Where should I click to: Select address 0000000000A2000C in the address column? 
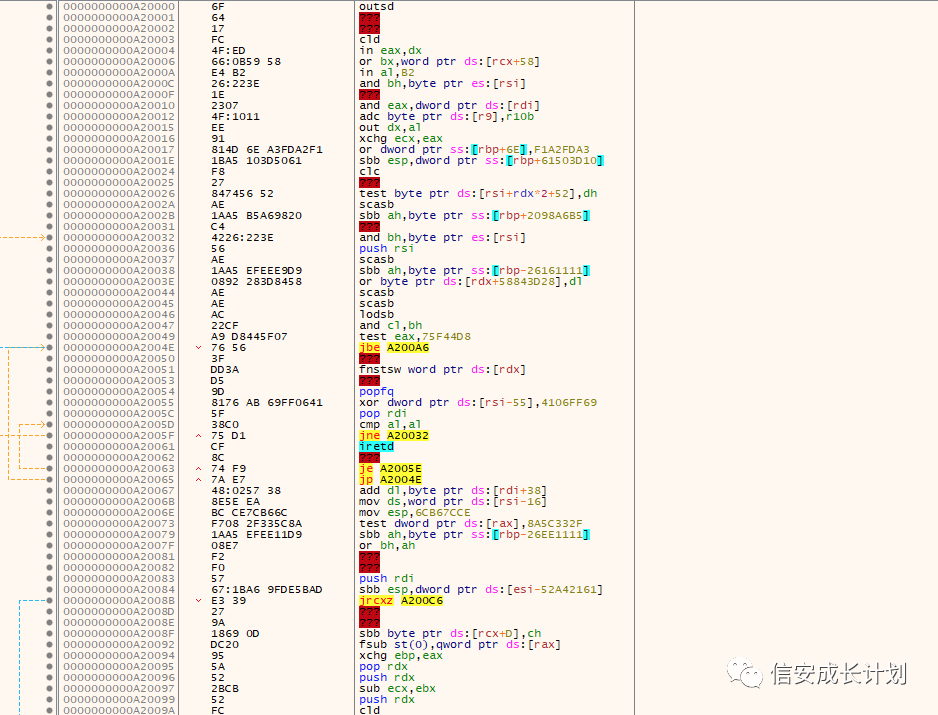click(119, 84)
